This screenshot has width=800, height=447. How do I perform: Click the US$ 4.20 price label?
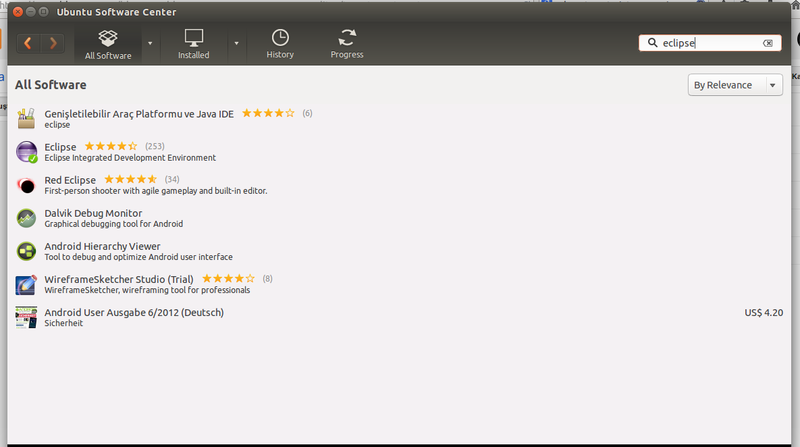tap(764, 313)
